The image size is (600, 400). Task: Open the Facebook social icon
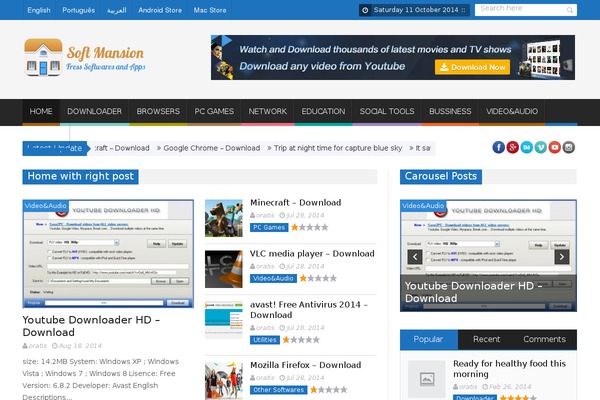click(498, 147)
